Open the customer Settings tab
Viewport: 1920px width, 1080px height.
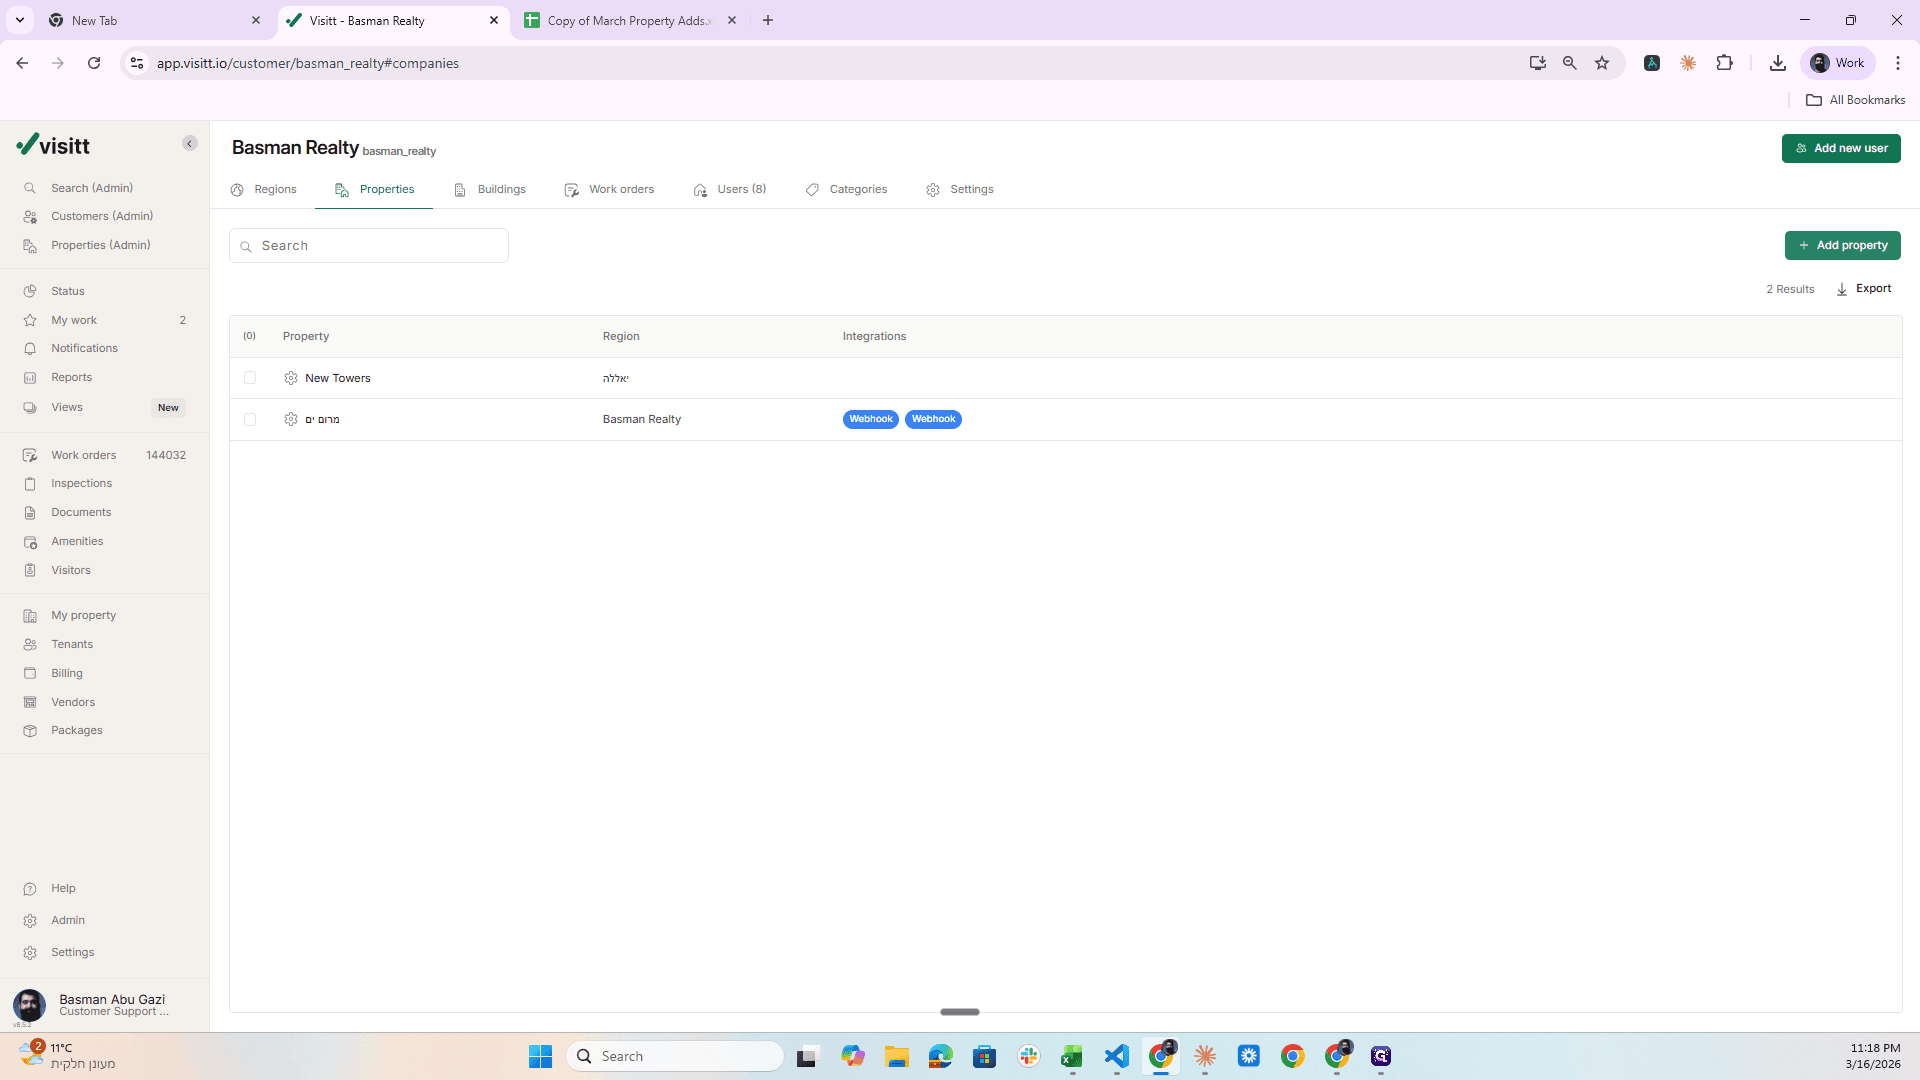pos(960,189)
